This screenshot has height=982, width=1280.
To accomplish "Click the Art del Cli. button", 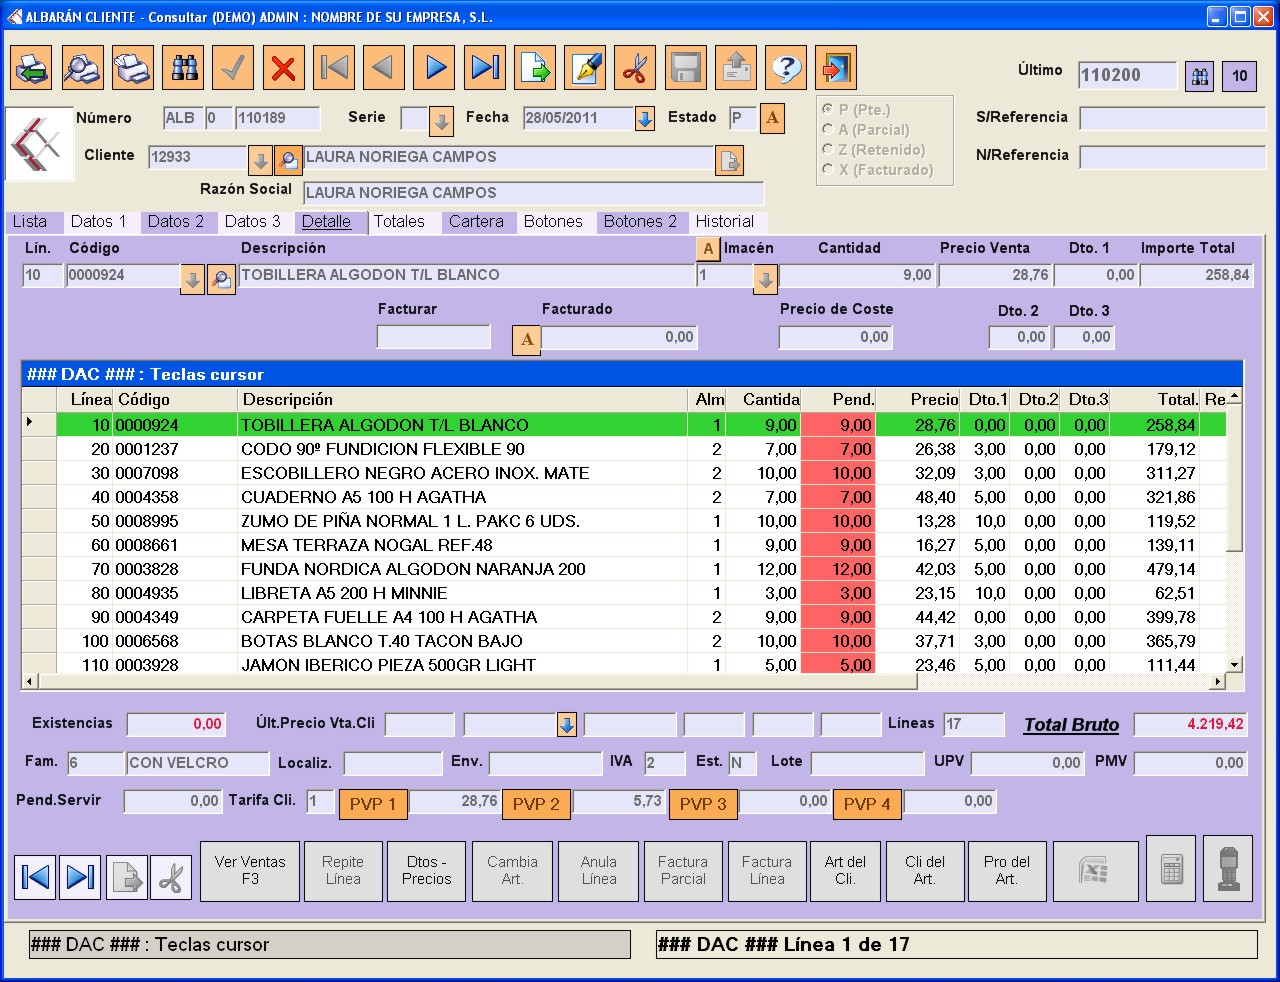I will coord(845,871).
